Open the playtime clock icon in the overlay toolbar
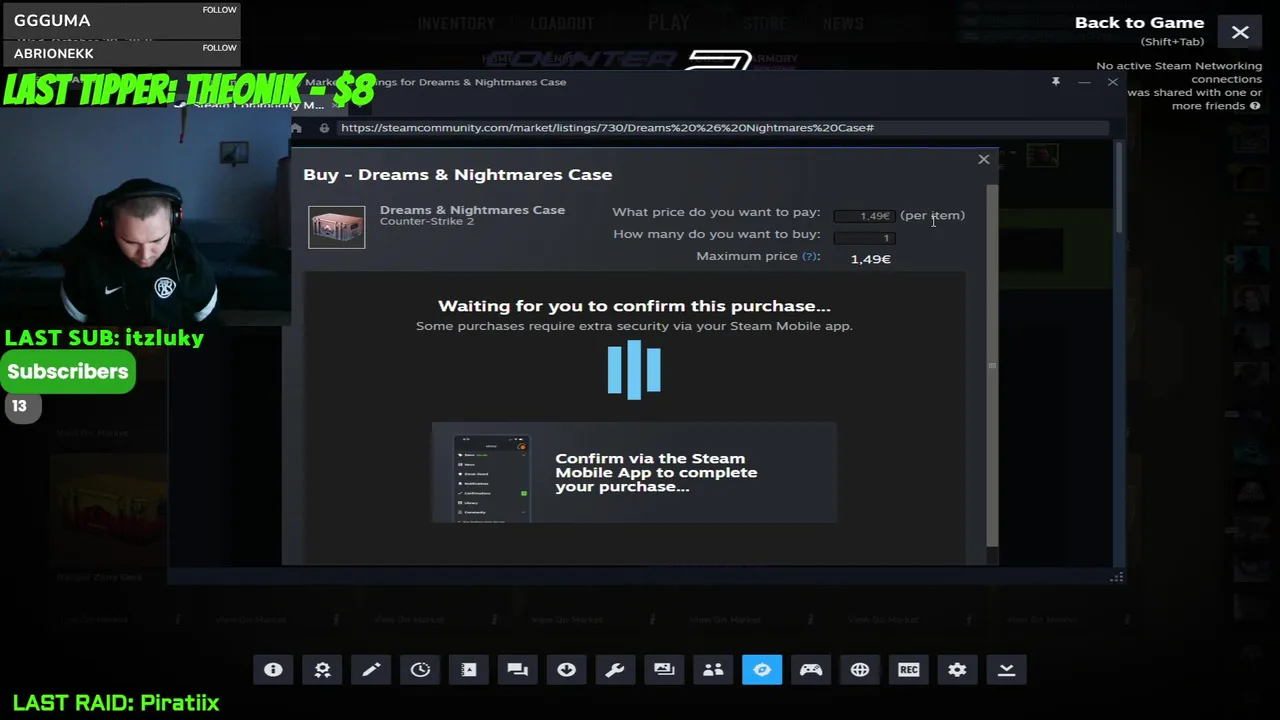This screenshot has height=720, width=1280. pos(420,670)
